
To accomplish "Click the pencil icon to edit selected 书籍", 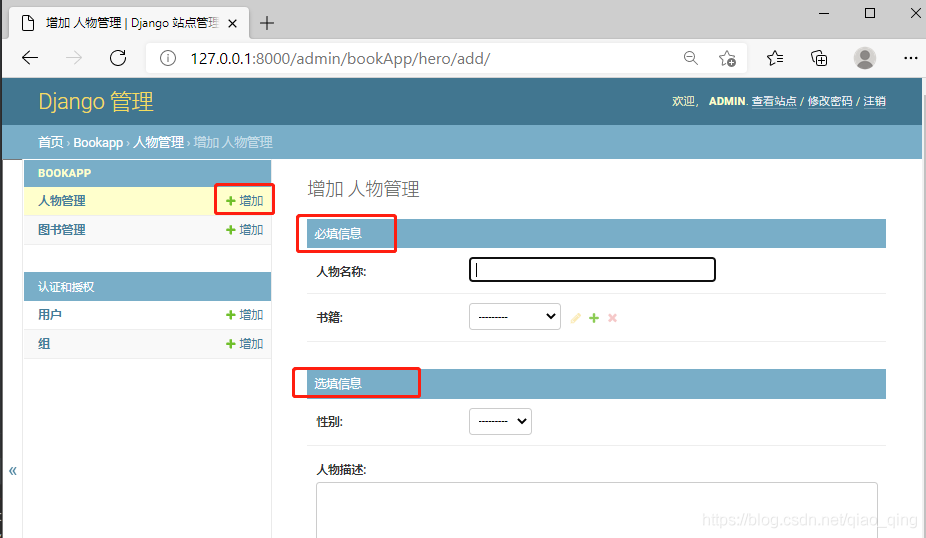I will 576,318.
